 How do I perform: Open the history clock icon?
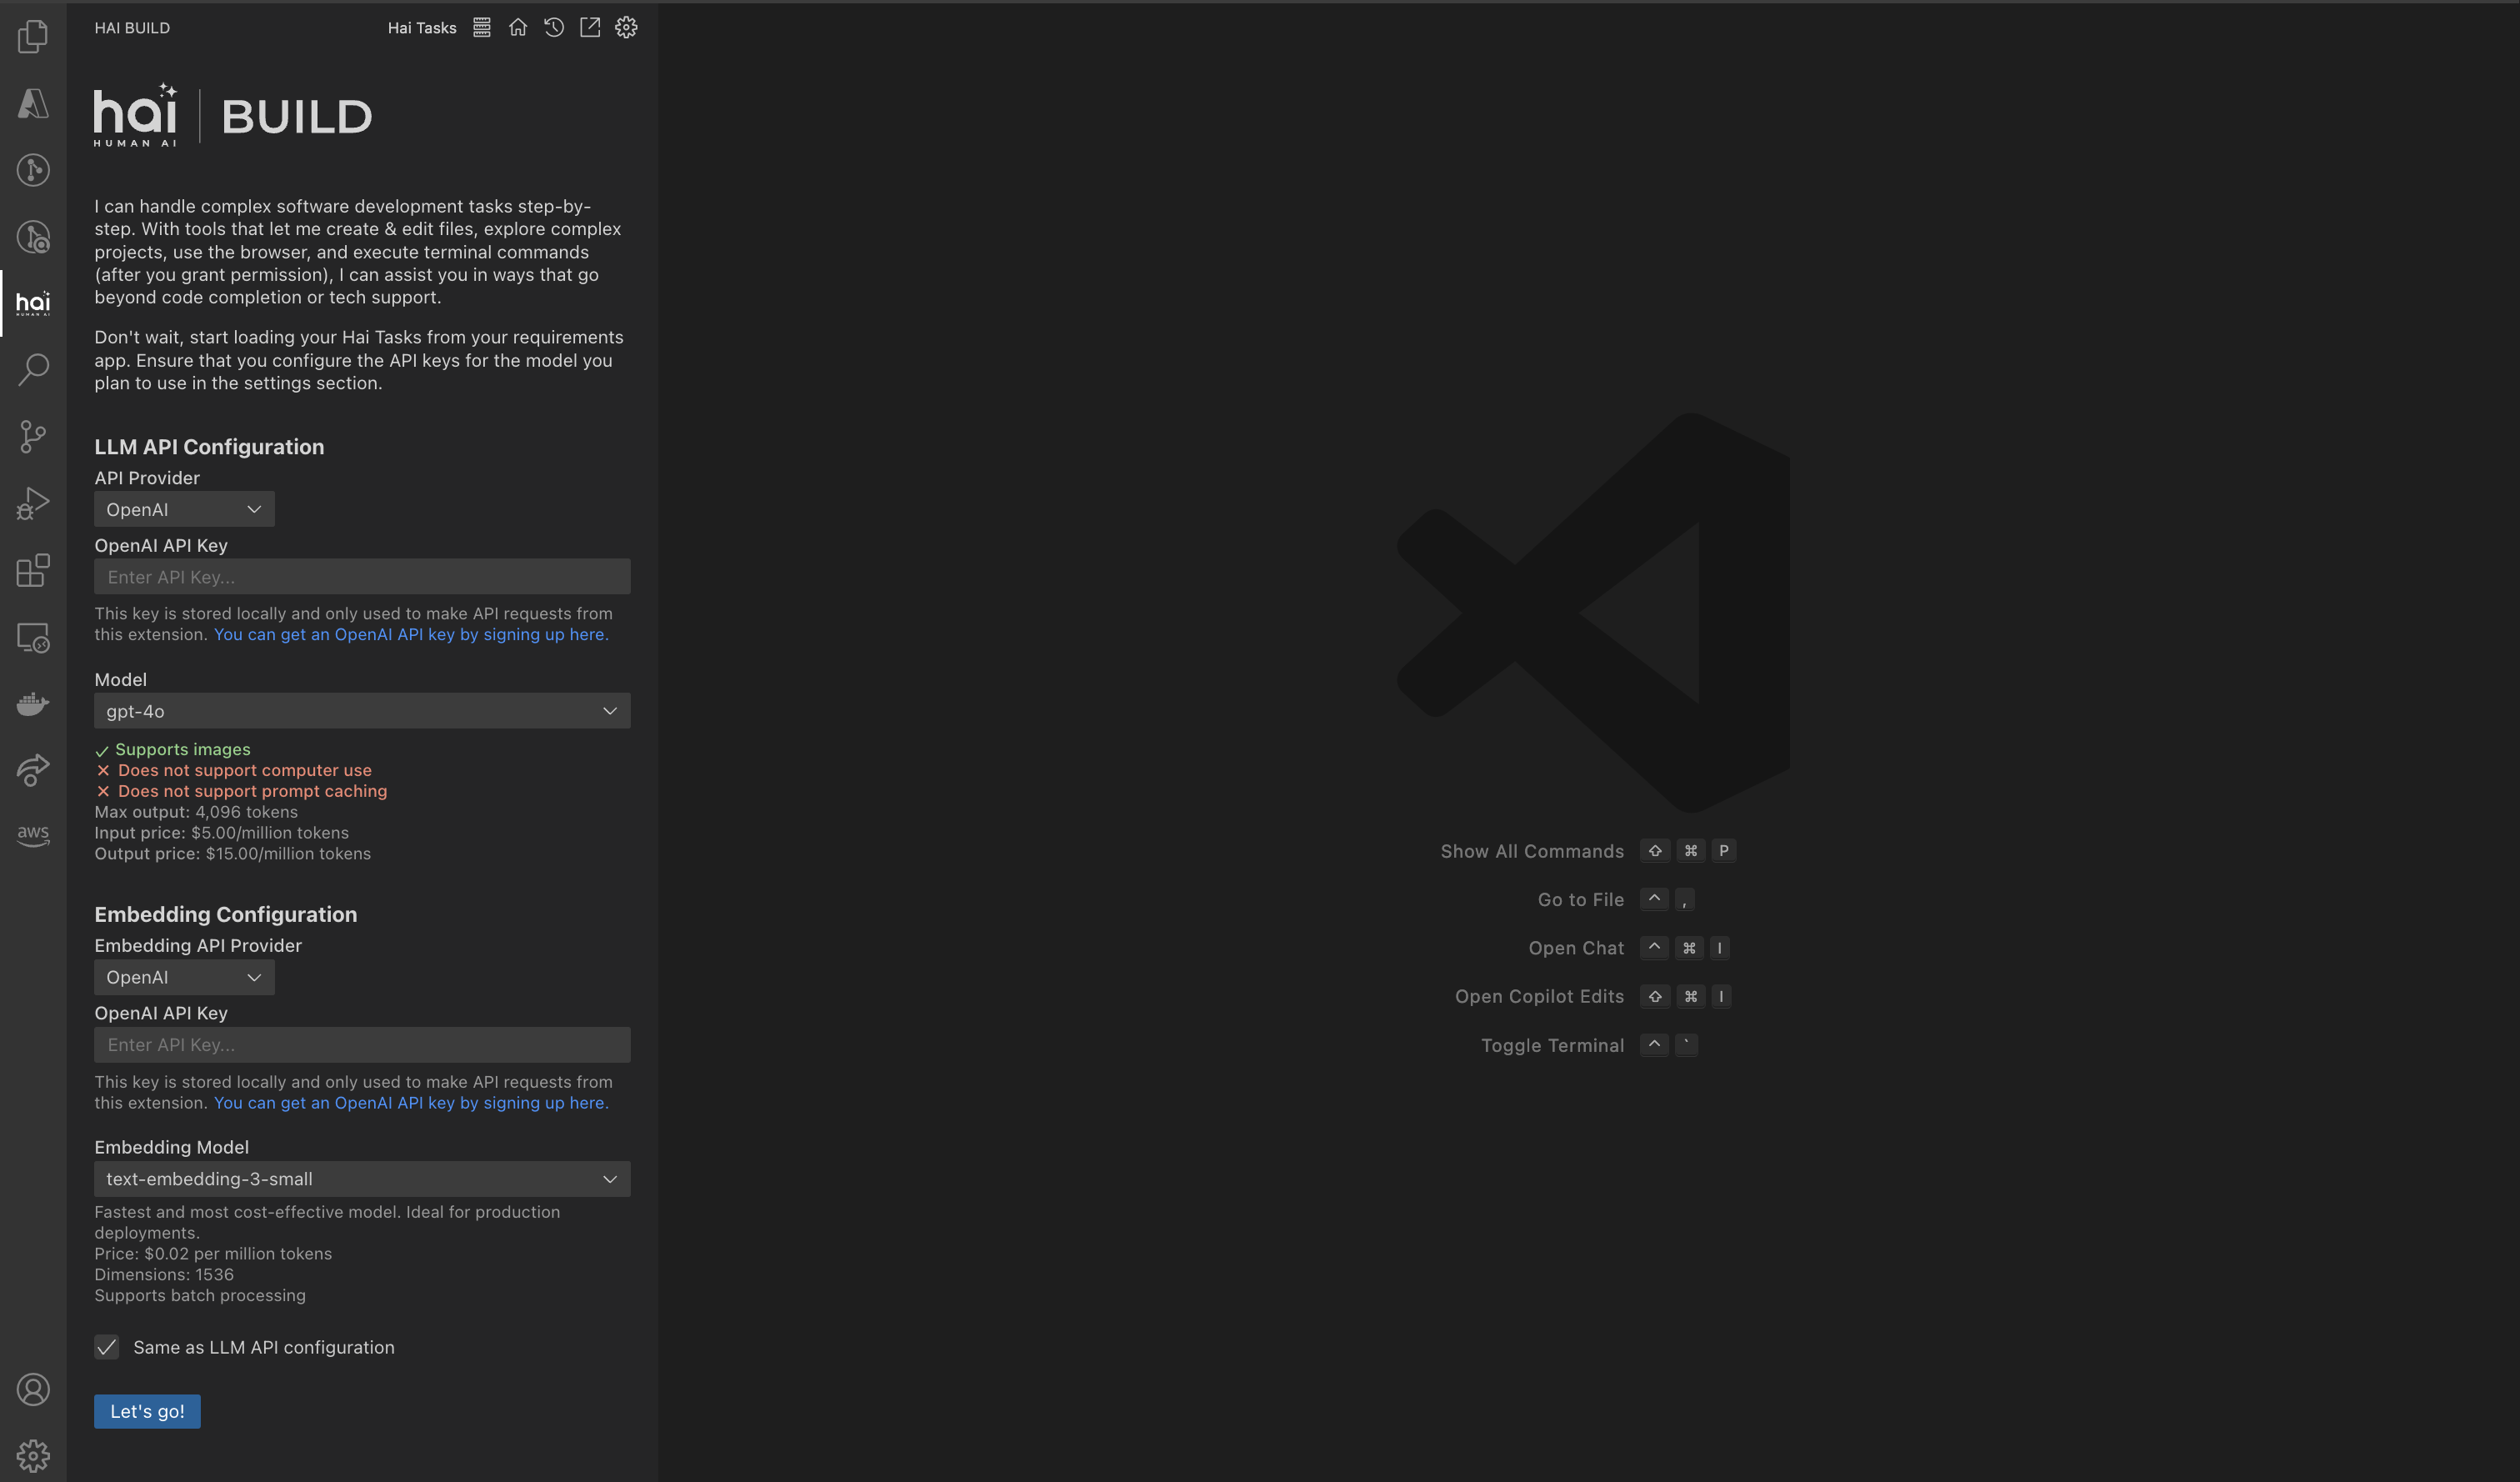pos(554,28)
